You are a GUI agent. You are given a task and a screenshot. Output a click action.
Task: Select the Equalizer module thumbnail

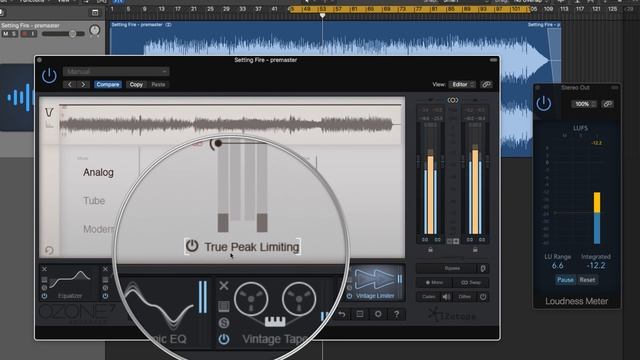point(70,282)
